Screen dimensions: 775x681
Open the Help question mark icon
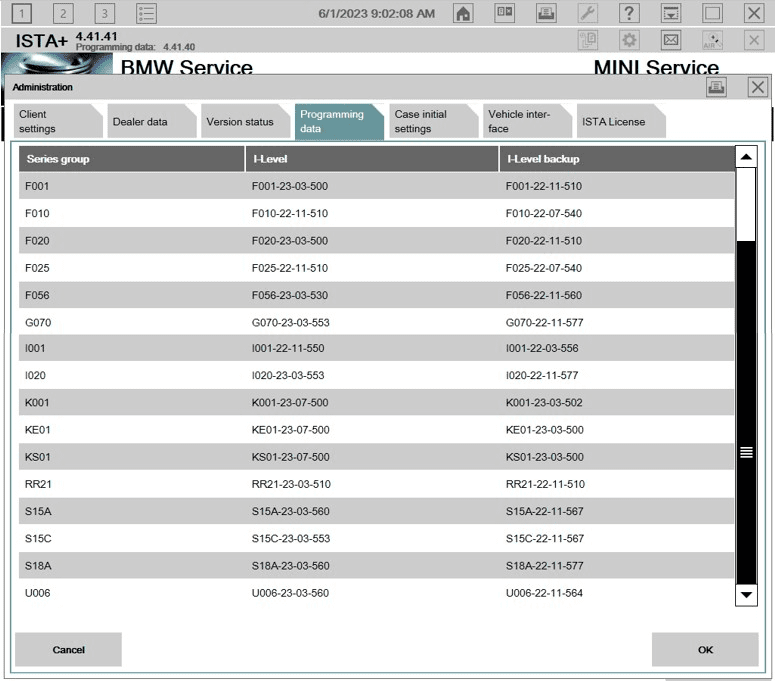click(629, 13)
